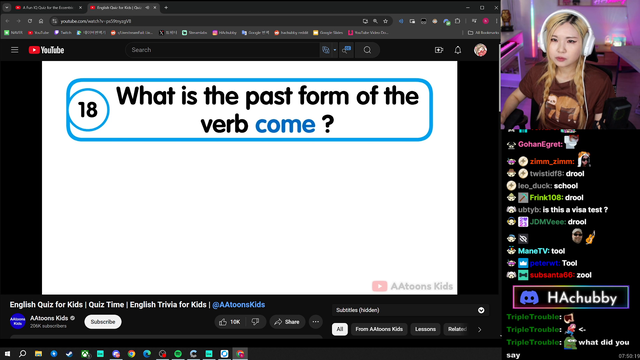Mute the English Quiz tab speaker icon
This screenshot has height=360, width=640.
(147, 7)
